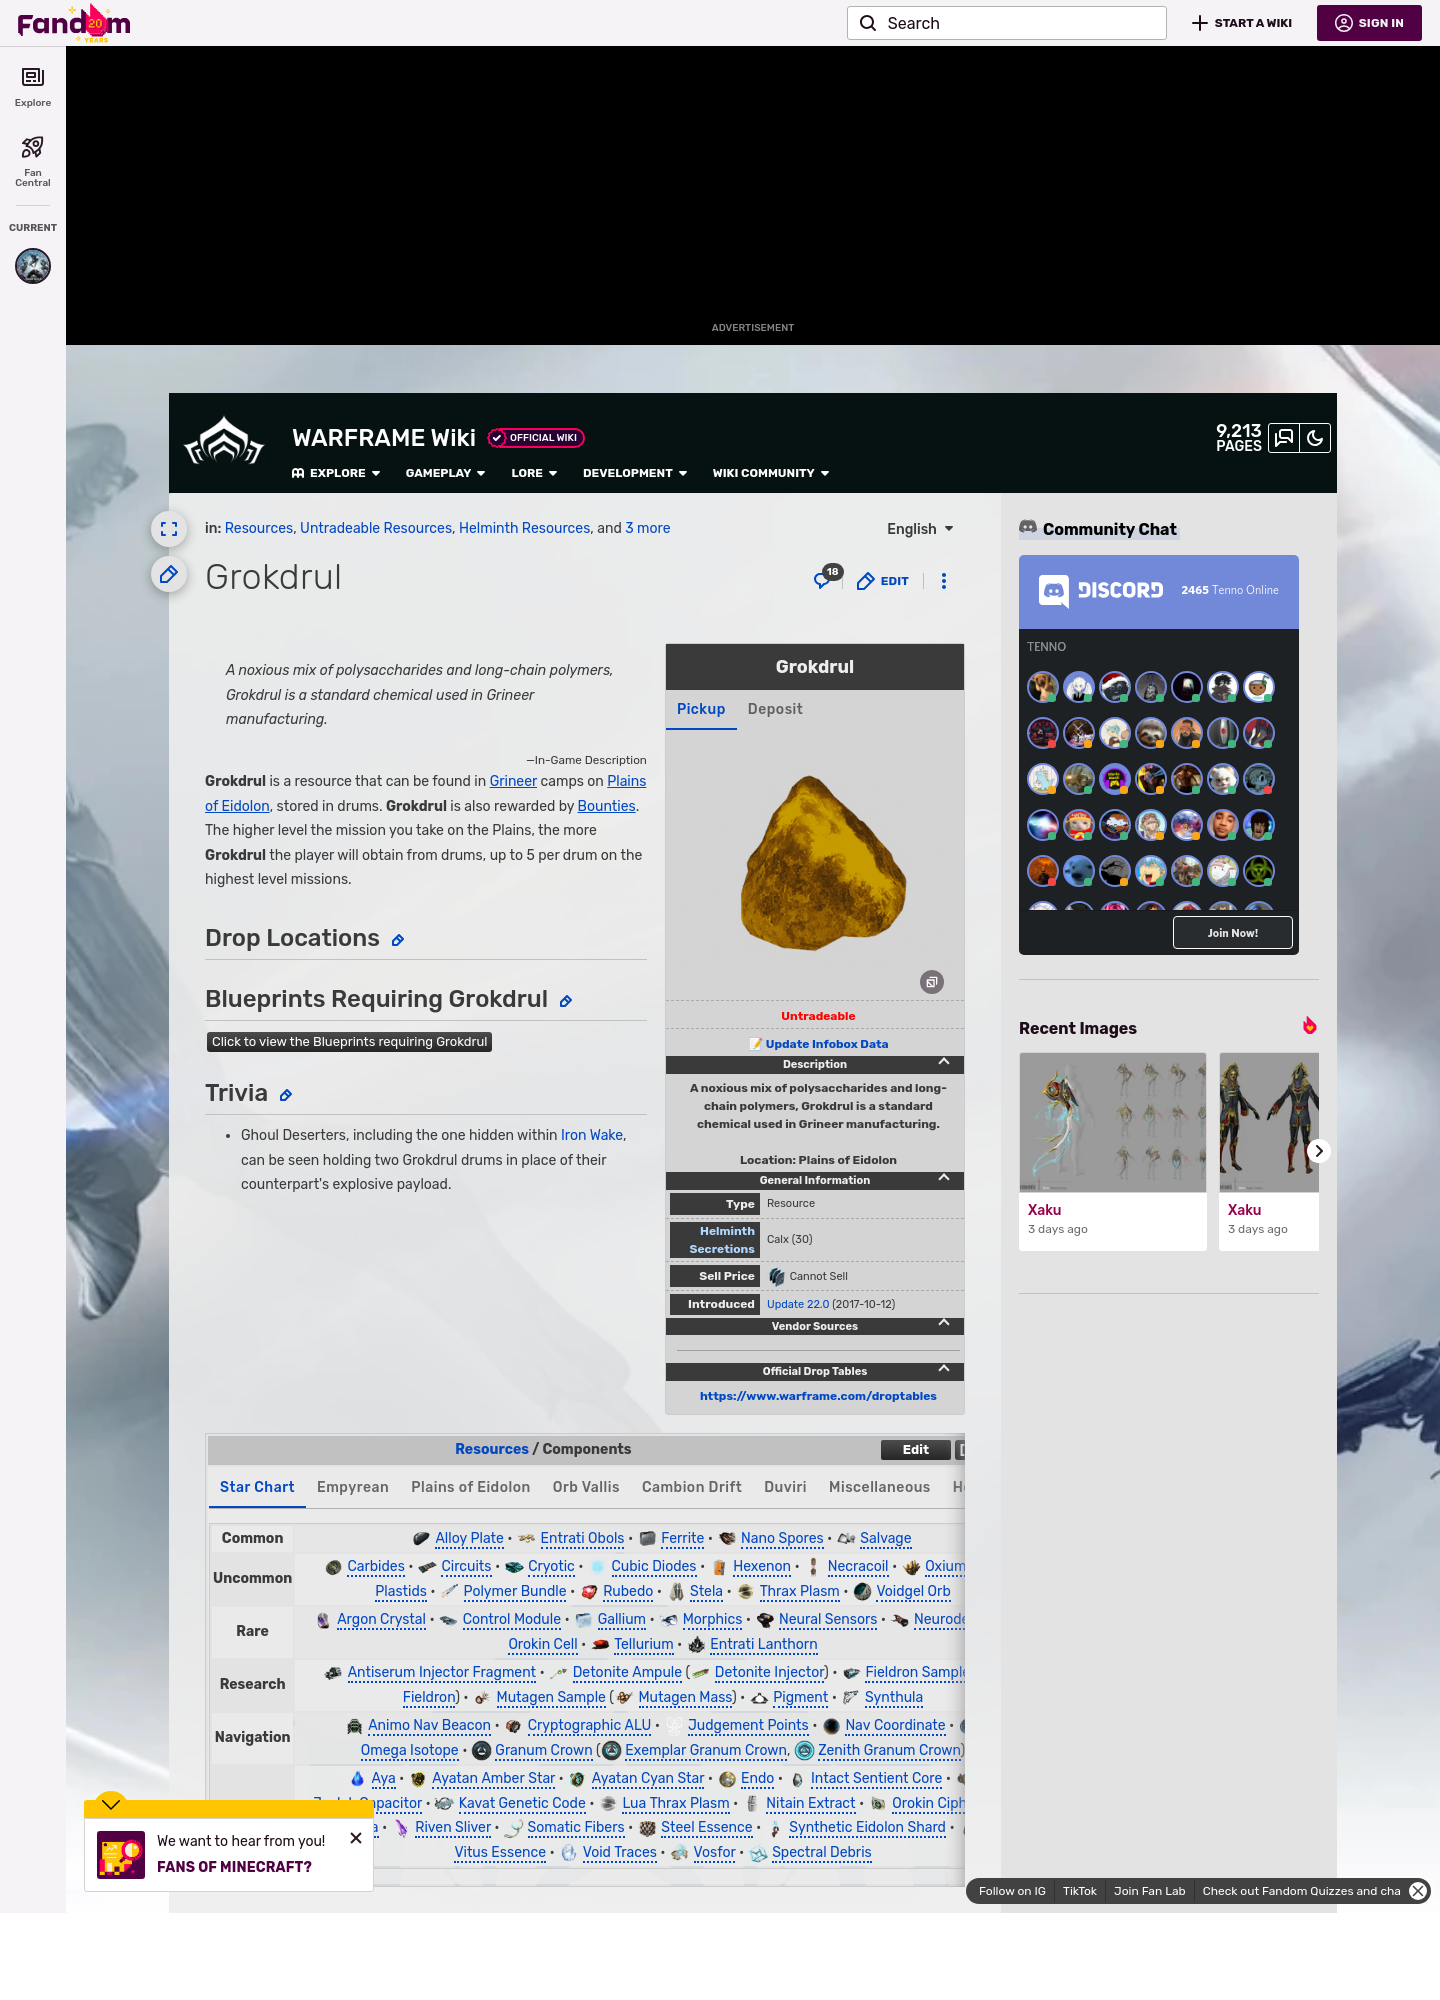Expand the Wiki Community dropdown menu
This screenshot has width=1440, height=2000.
(x=770, y=473)
